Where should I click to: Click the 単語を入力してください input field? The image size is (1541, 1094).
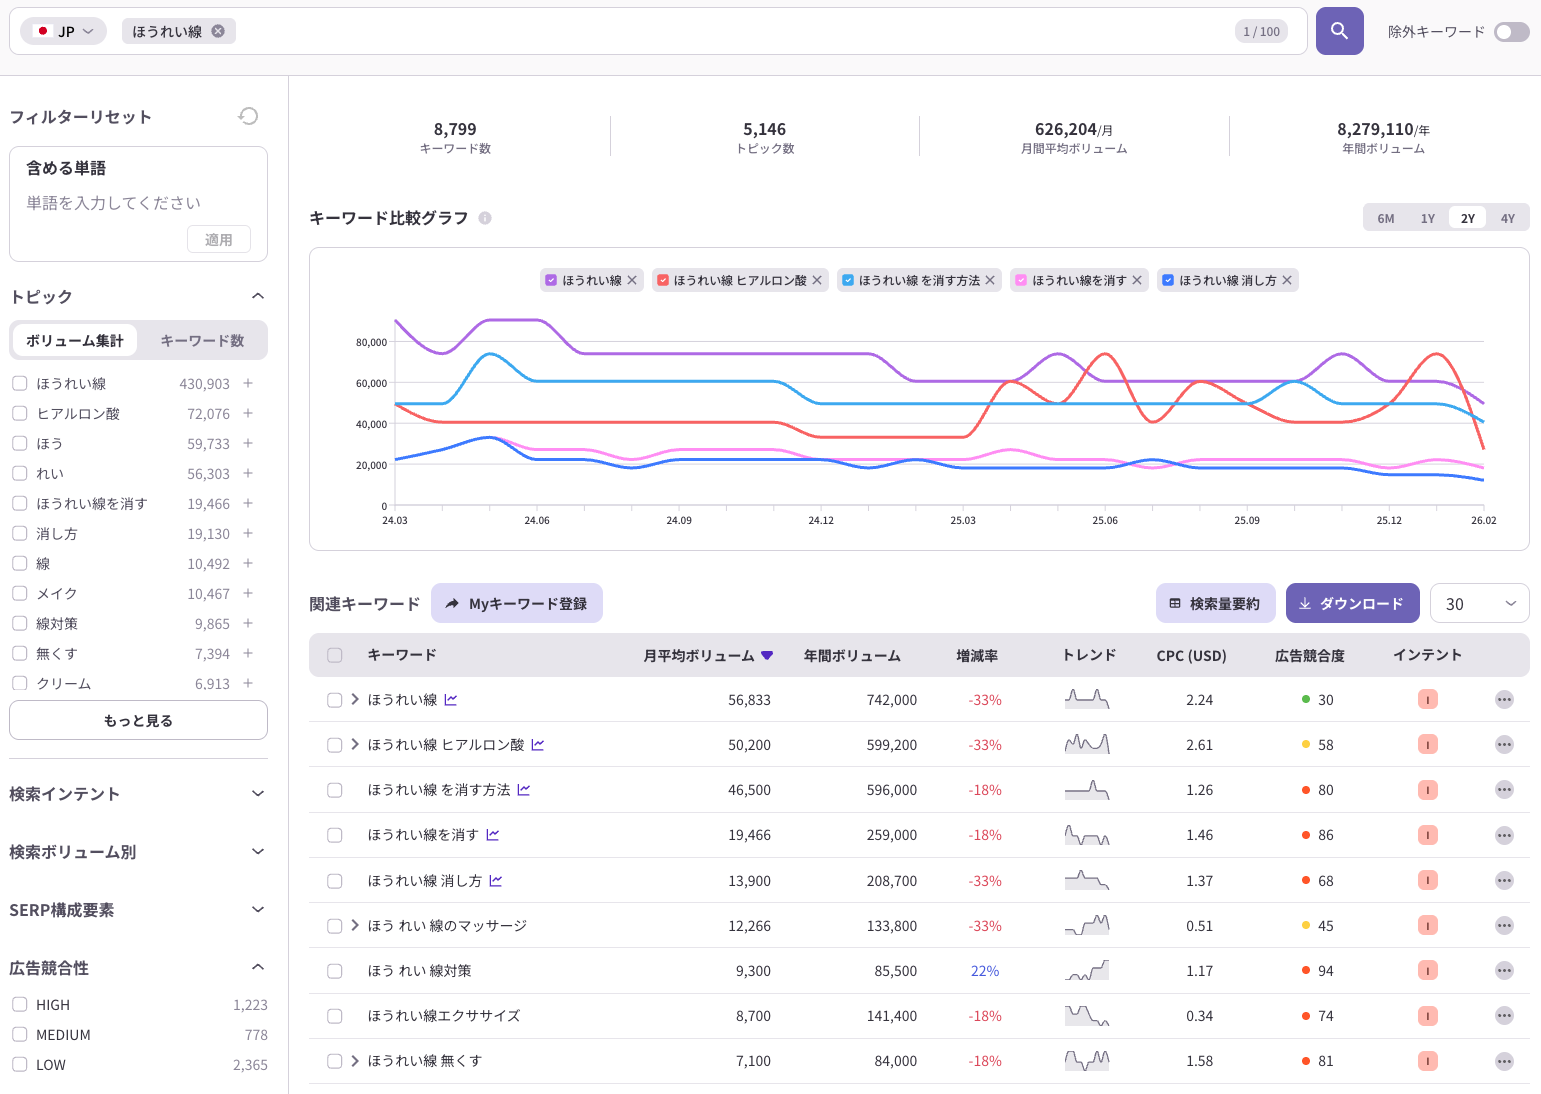pyautogui.click(x=138, y=203)
